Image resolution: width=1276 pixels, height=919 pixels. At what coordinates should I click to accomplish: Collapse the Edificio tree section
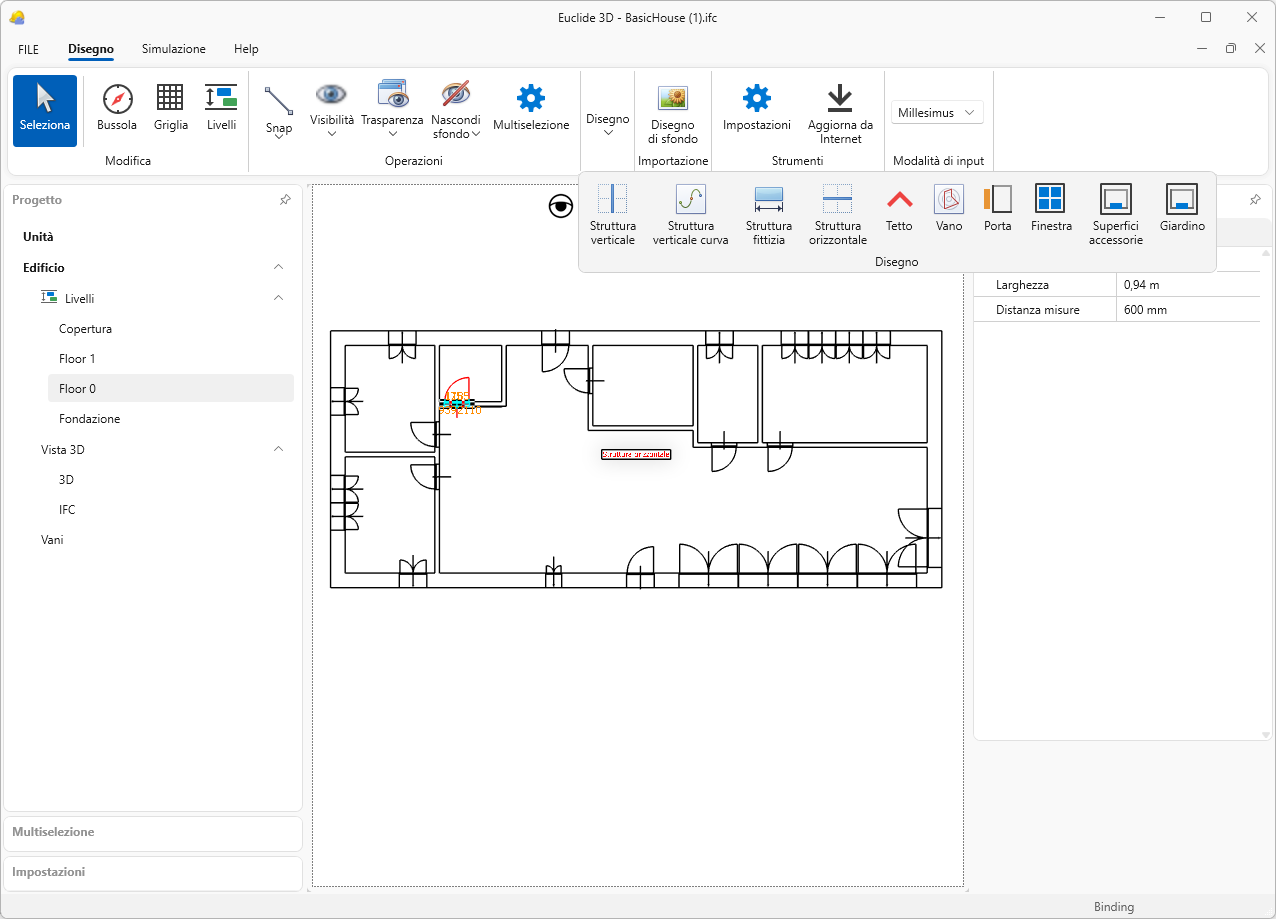click(x=278, y=268)
